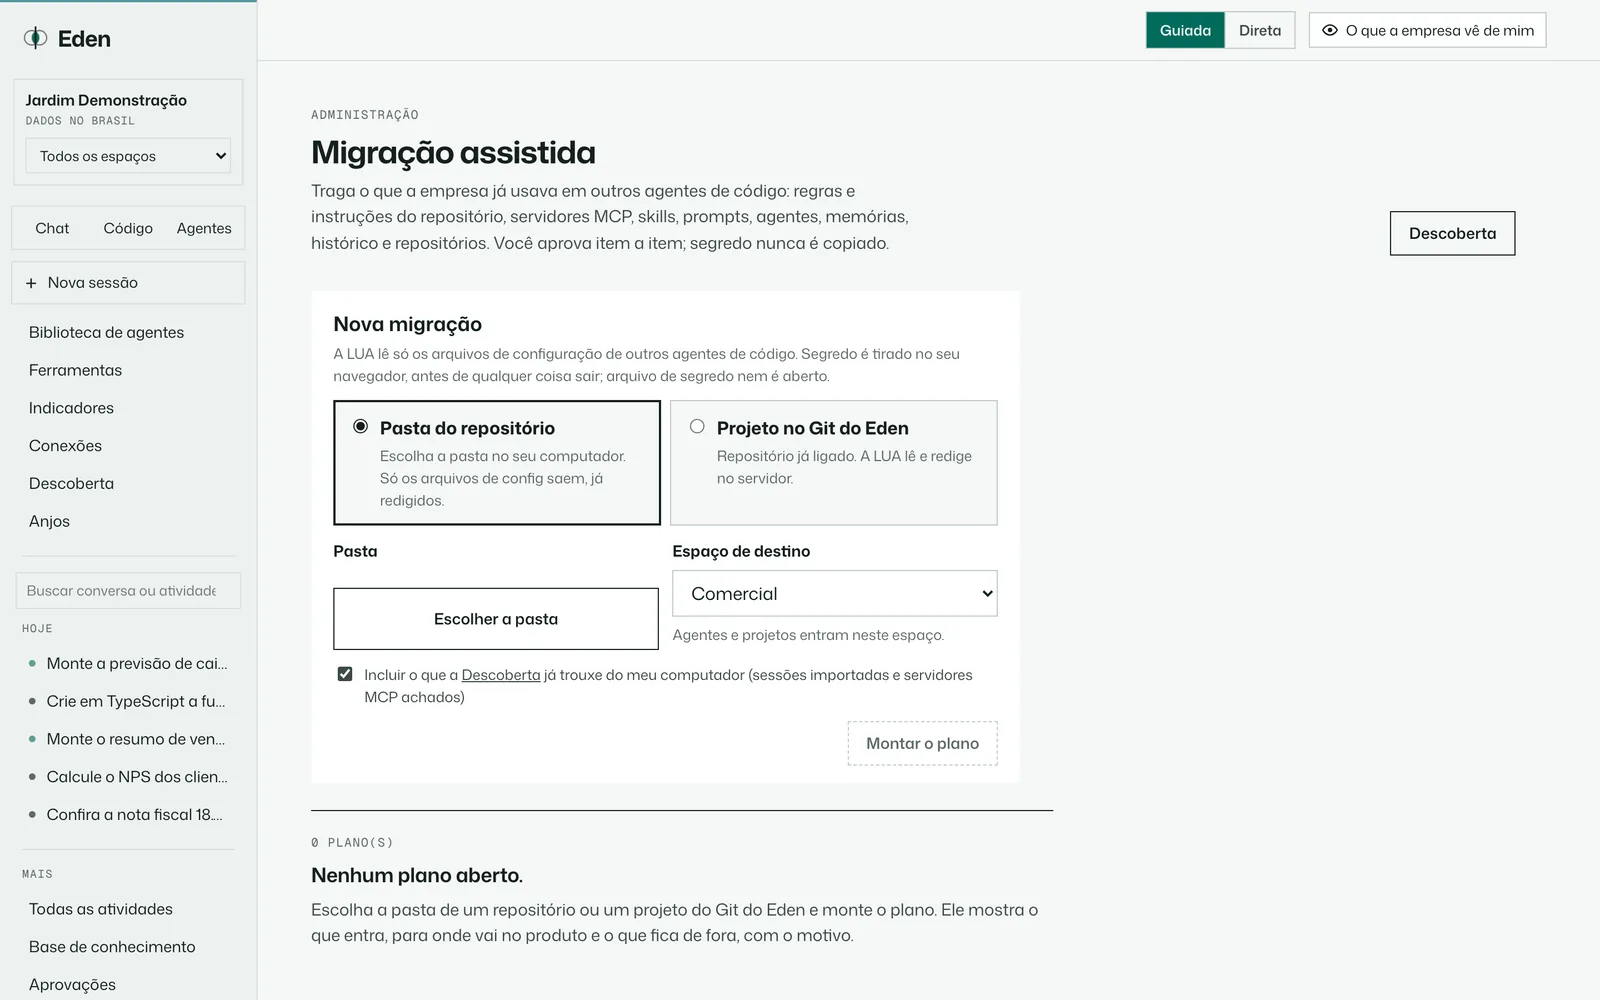Uncheck the Incluir Descoberta checkbox
The height and width of the screenshot is (1000, 1600).
coord(345,674)
